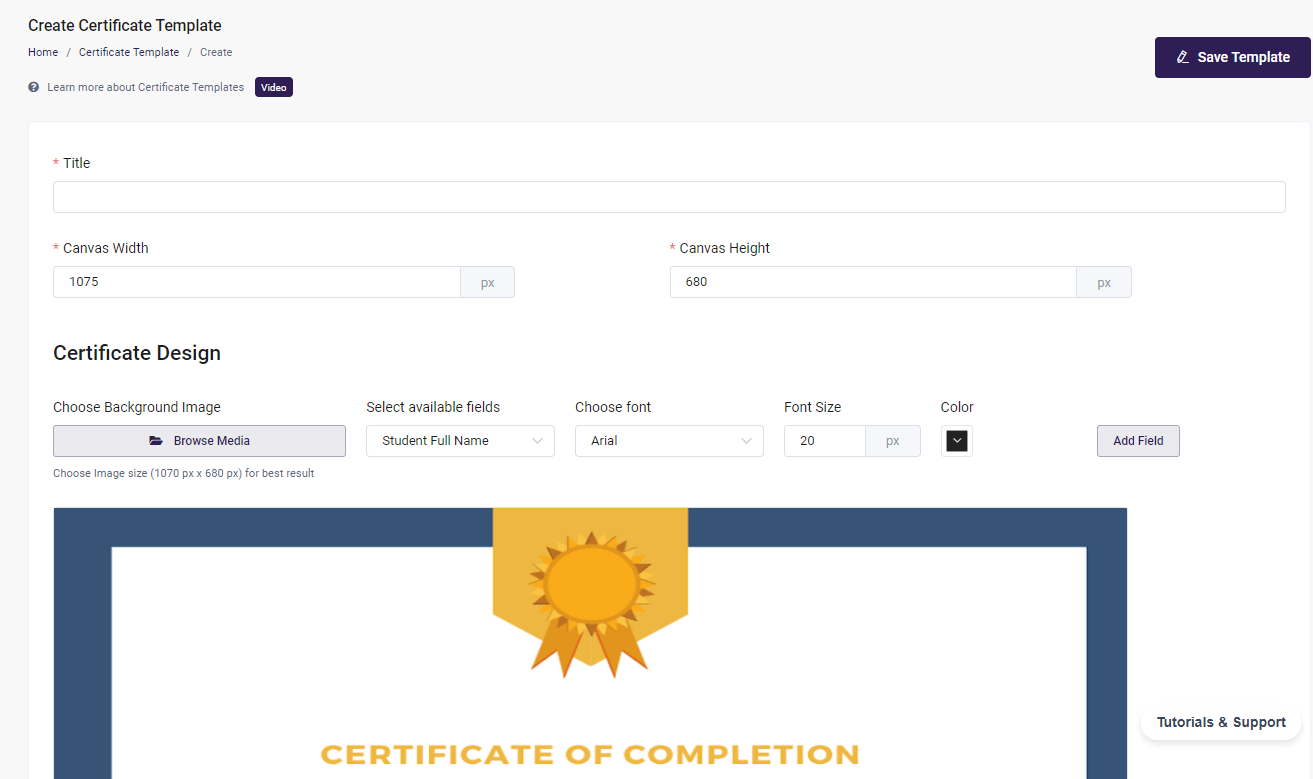
Task: Open the color picker dropdown arrow
Action: (957, 440)
